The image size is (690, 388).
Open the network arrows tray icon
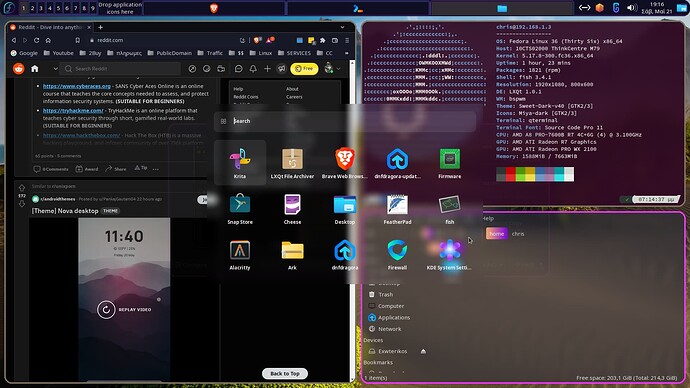pos(584,8)
